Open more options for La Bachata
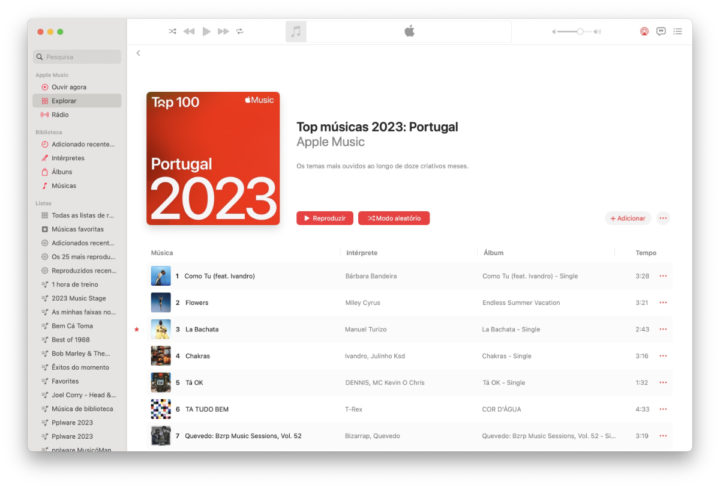 663,329
